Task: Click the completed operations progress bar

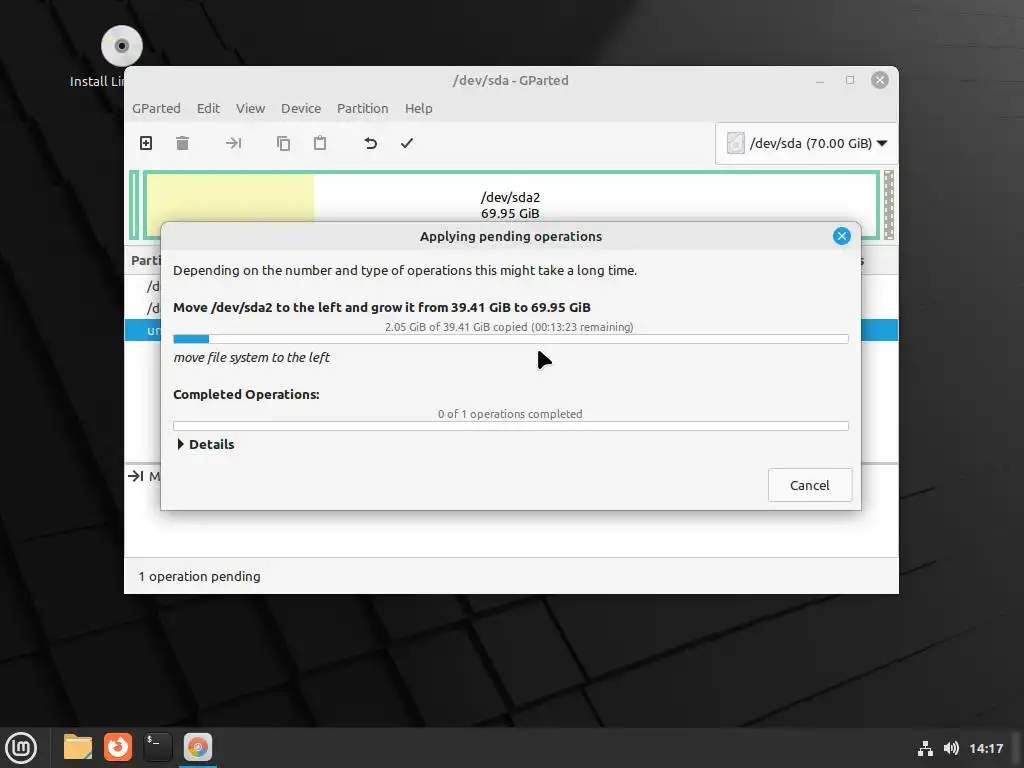Action: coord(511,426)
